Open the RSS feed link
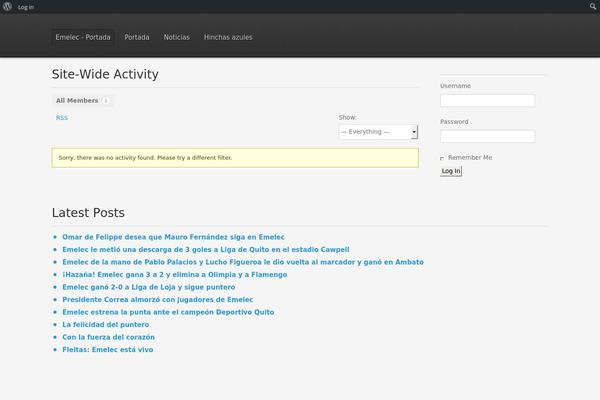Screen dimensions: 600x400 point(62,118)
